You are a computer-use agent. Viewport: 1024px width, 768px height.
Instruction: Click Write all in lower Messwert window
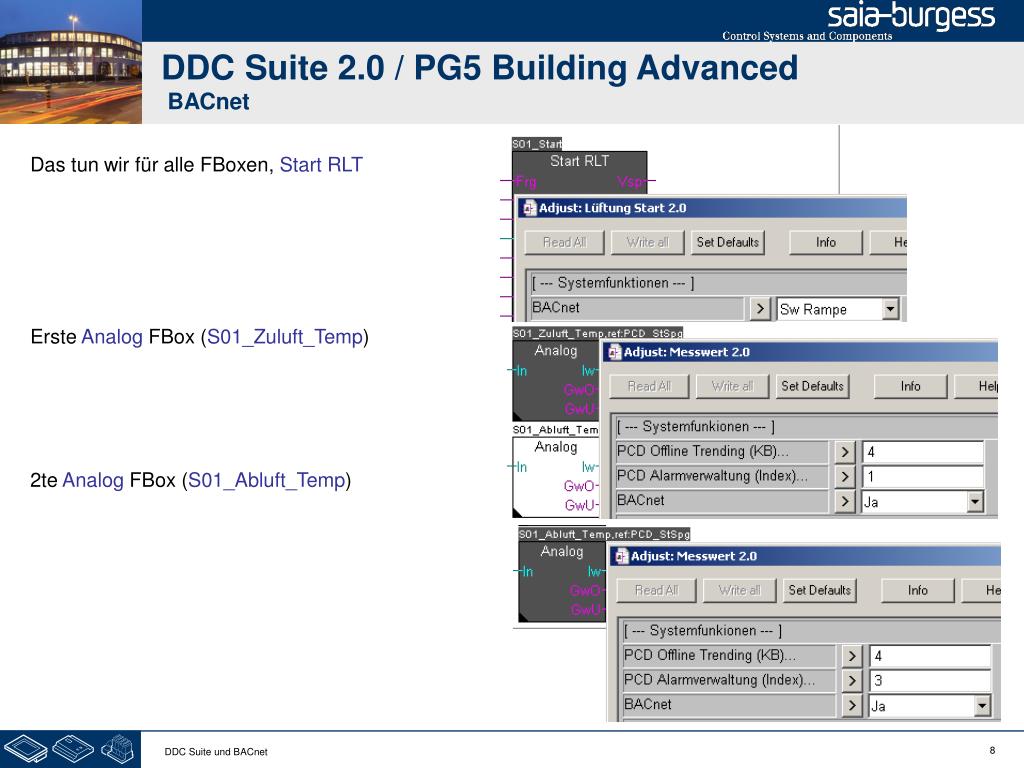tap(739, 590)
